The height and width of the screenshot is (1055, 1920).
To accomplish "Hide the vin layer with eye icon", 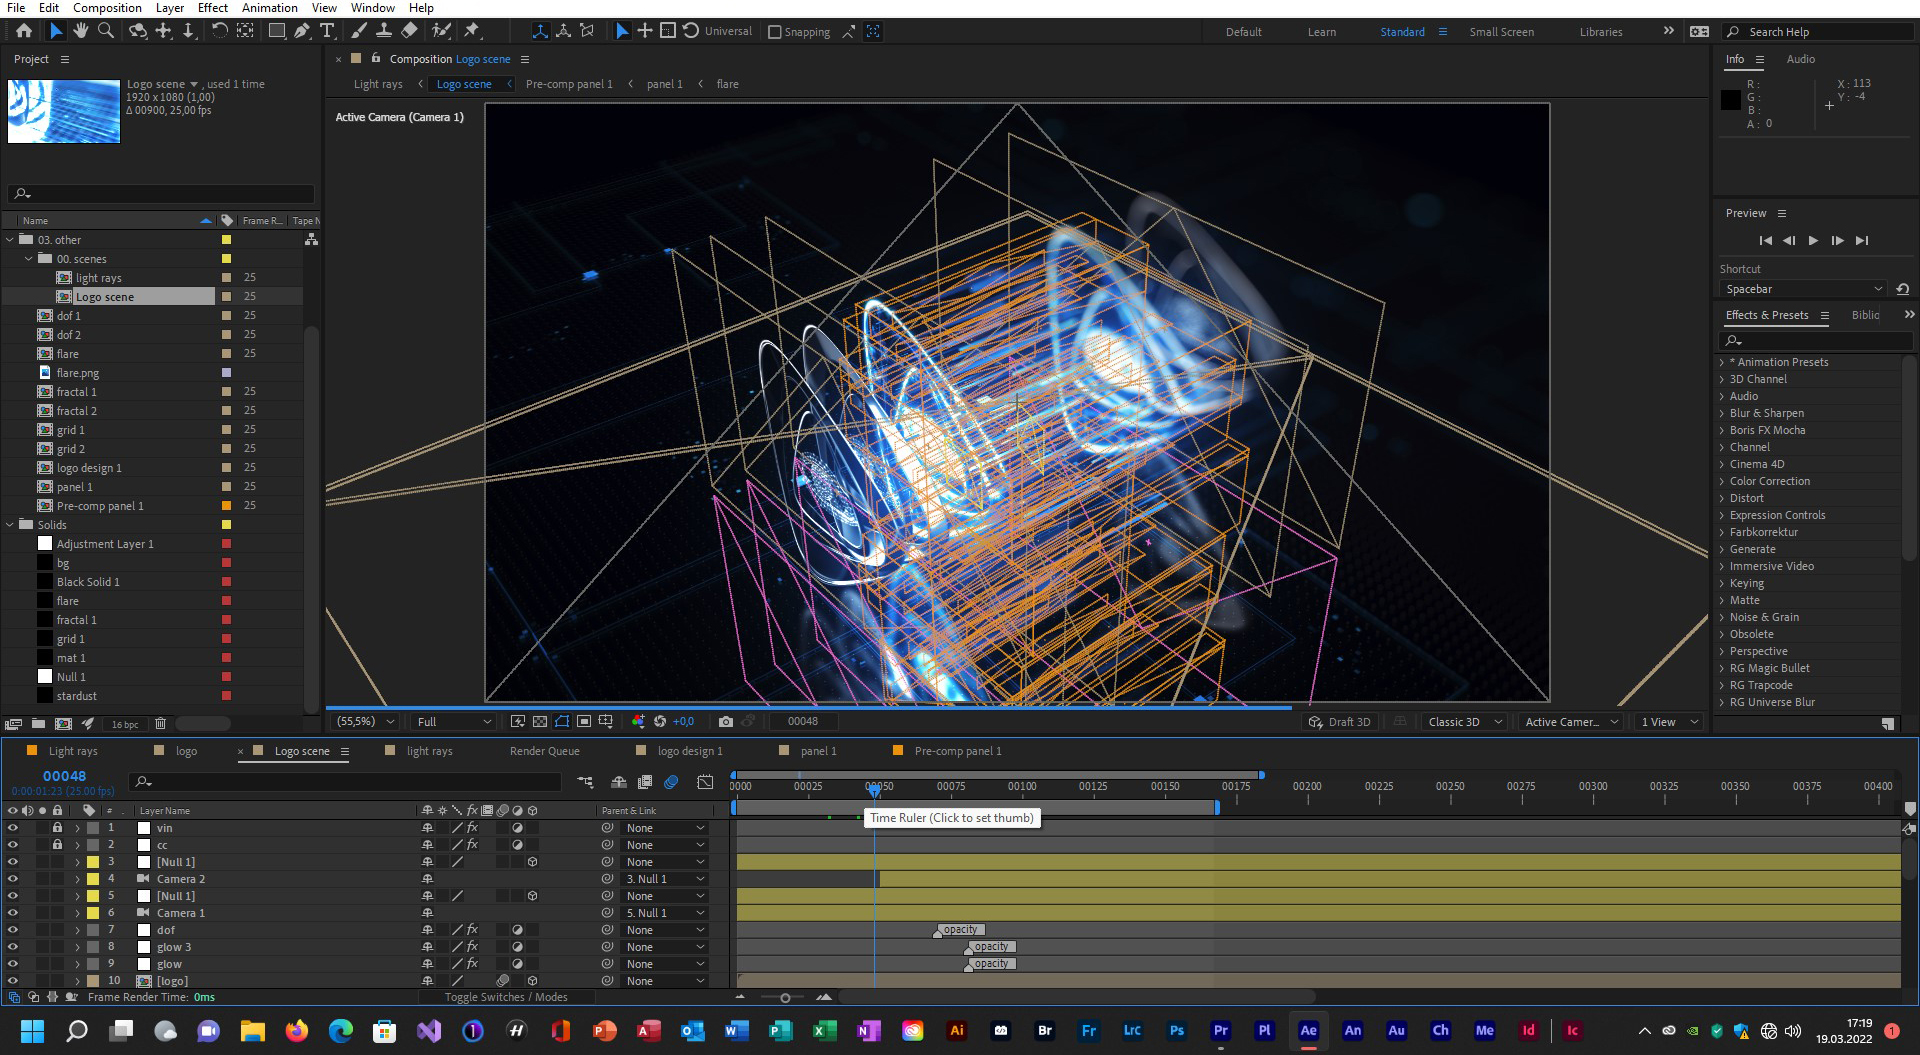I will [13, 828].
